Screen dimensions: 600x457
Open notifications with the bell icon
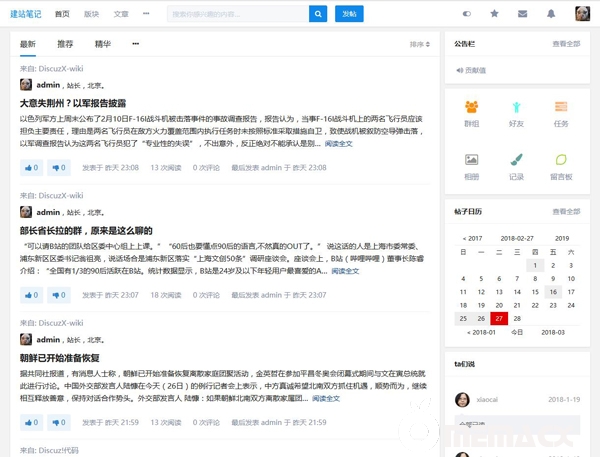(x=550, y=14)
